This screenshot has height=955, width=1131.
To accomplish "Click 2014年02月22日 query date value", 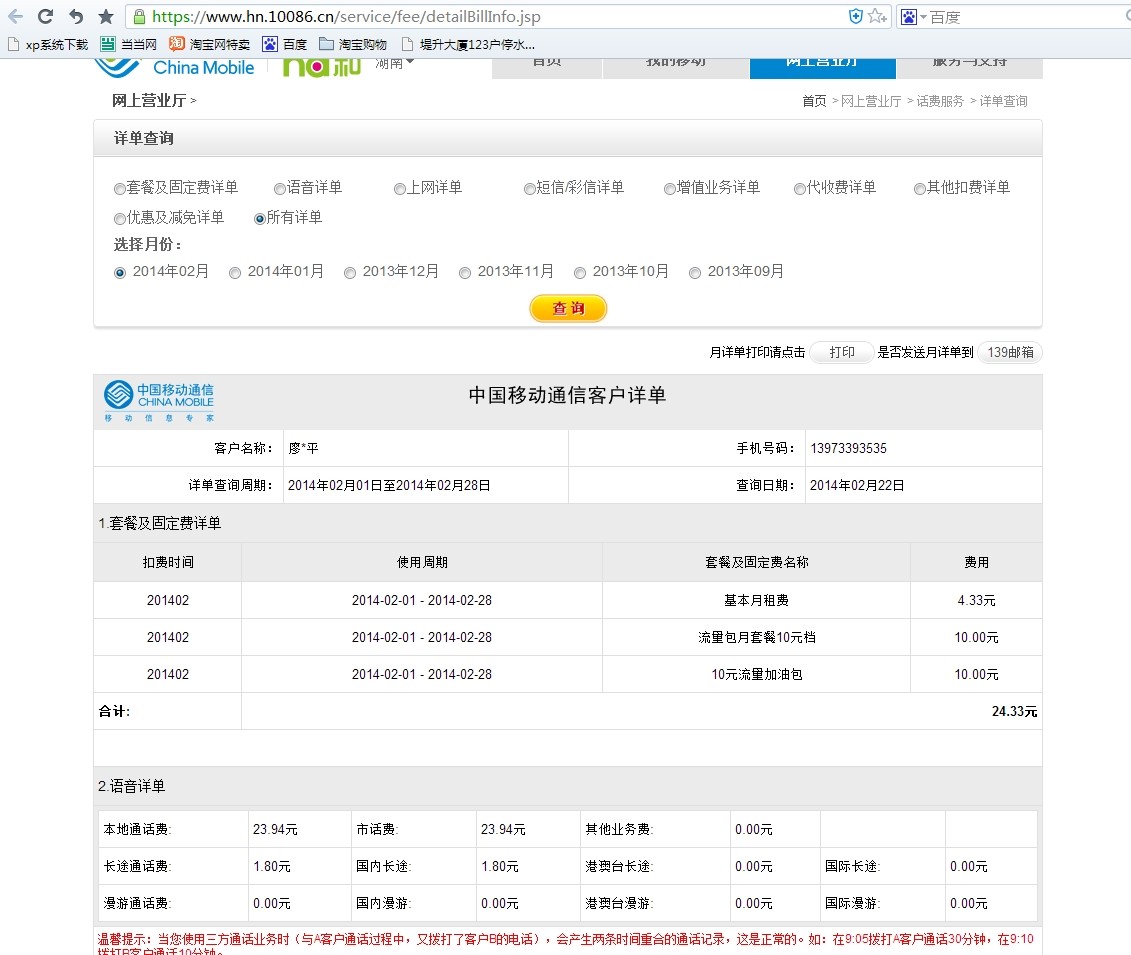I will [x=857, y=485].
